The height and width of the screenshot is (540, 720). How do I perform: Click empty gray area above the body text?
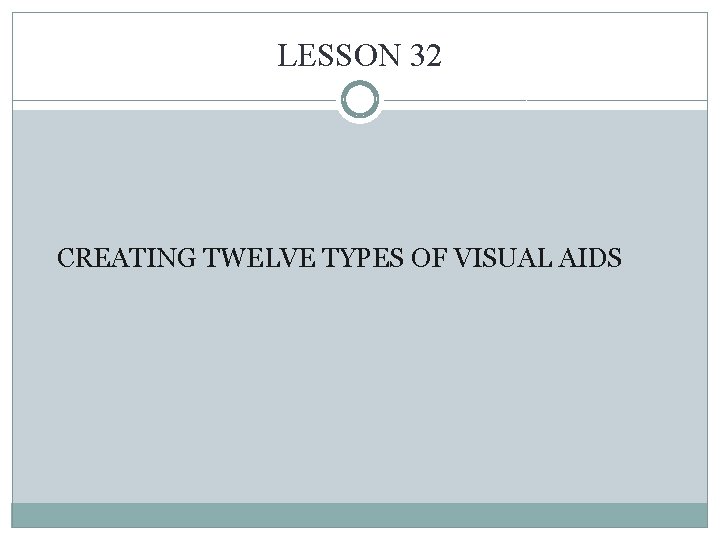360,180
